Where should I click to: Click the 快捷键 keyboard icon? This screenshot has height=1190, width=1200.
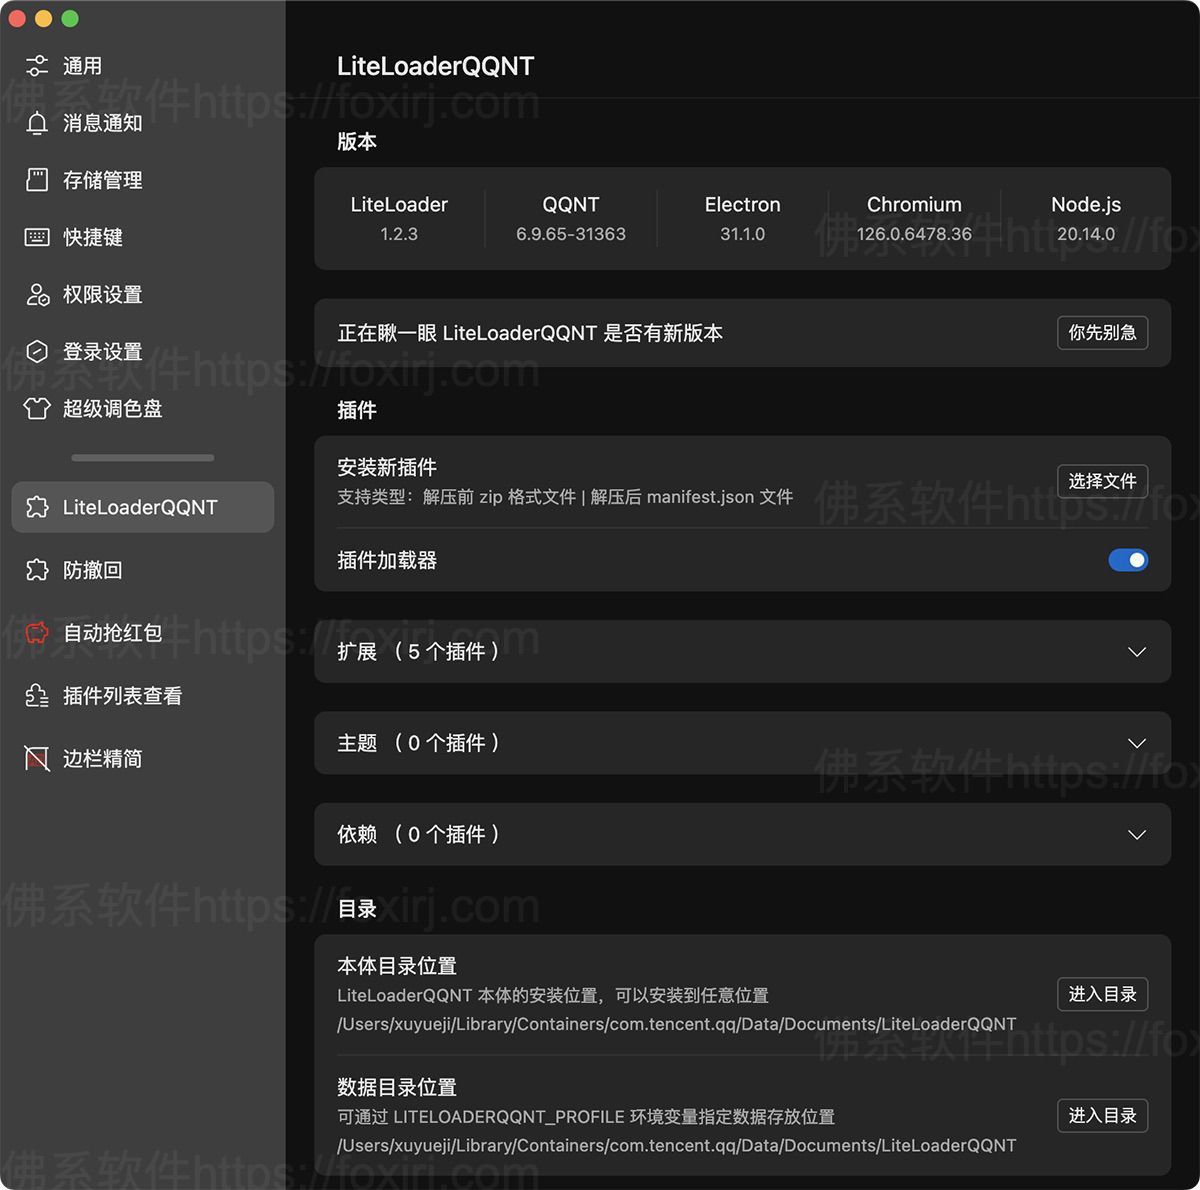[x=37, y=237]
